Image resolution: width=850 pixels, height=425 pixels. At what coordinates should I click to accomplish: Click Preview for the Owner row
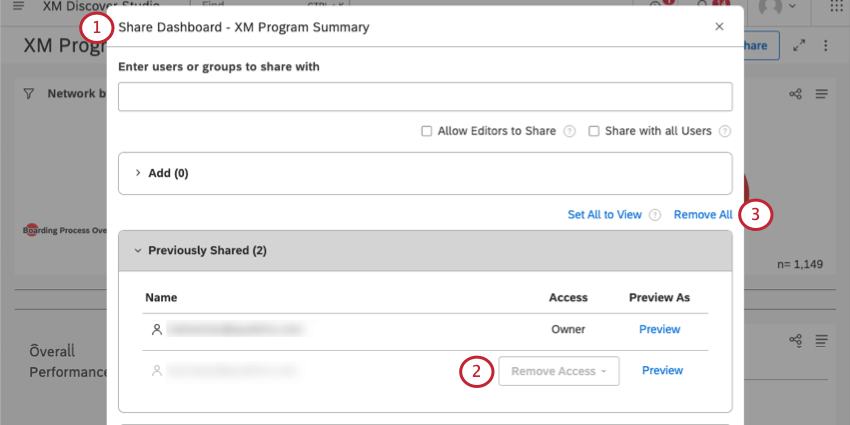(x=659, y=329)
